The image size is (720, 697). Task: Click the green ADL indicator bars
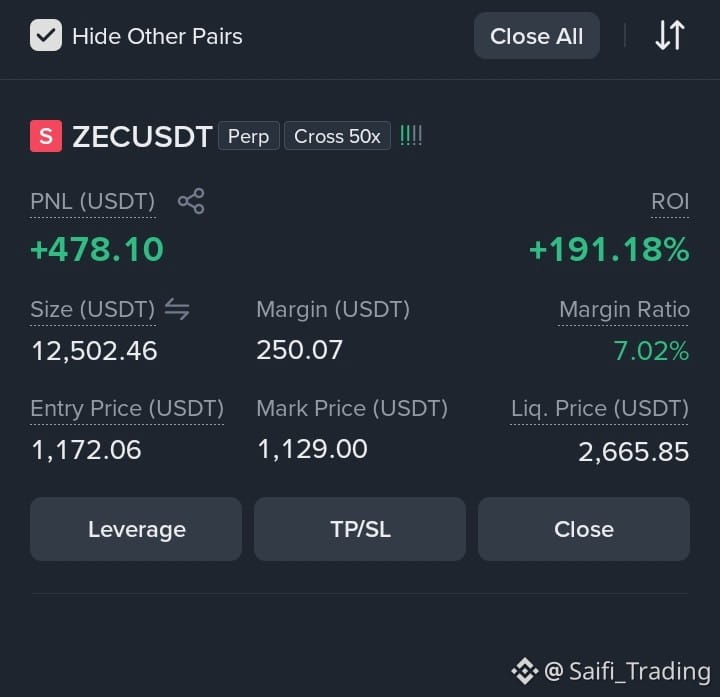411,136
